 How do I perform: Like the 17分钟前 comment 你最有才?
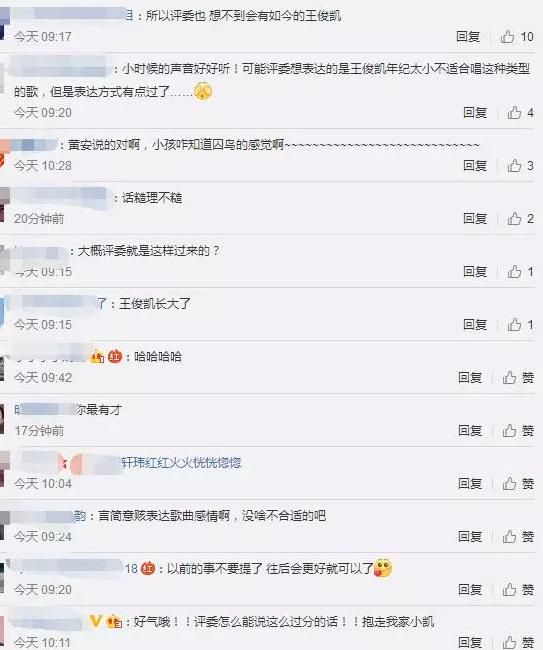509,431
